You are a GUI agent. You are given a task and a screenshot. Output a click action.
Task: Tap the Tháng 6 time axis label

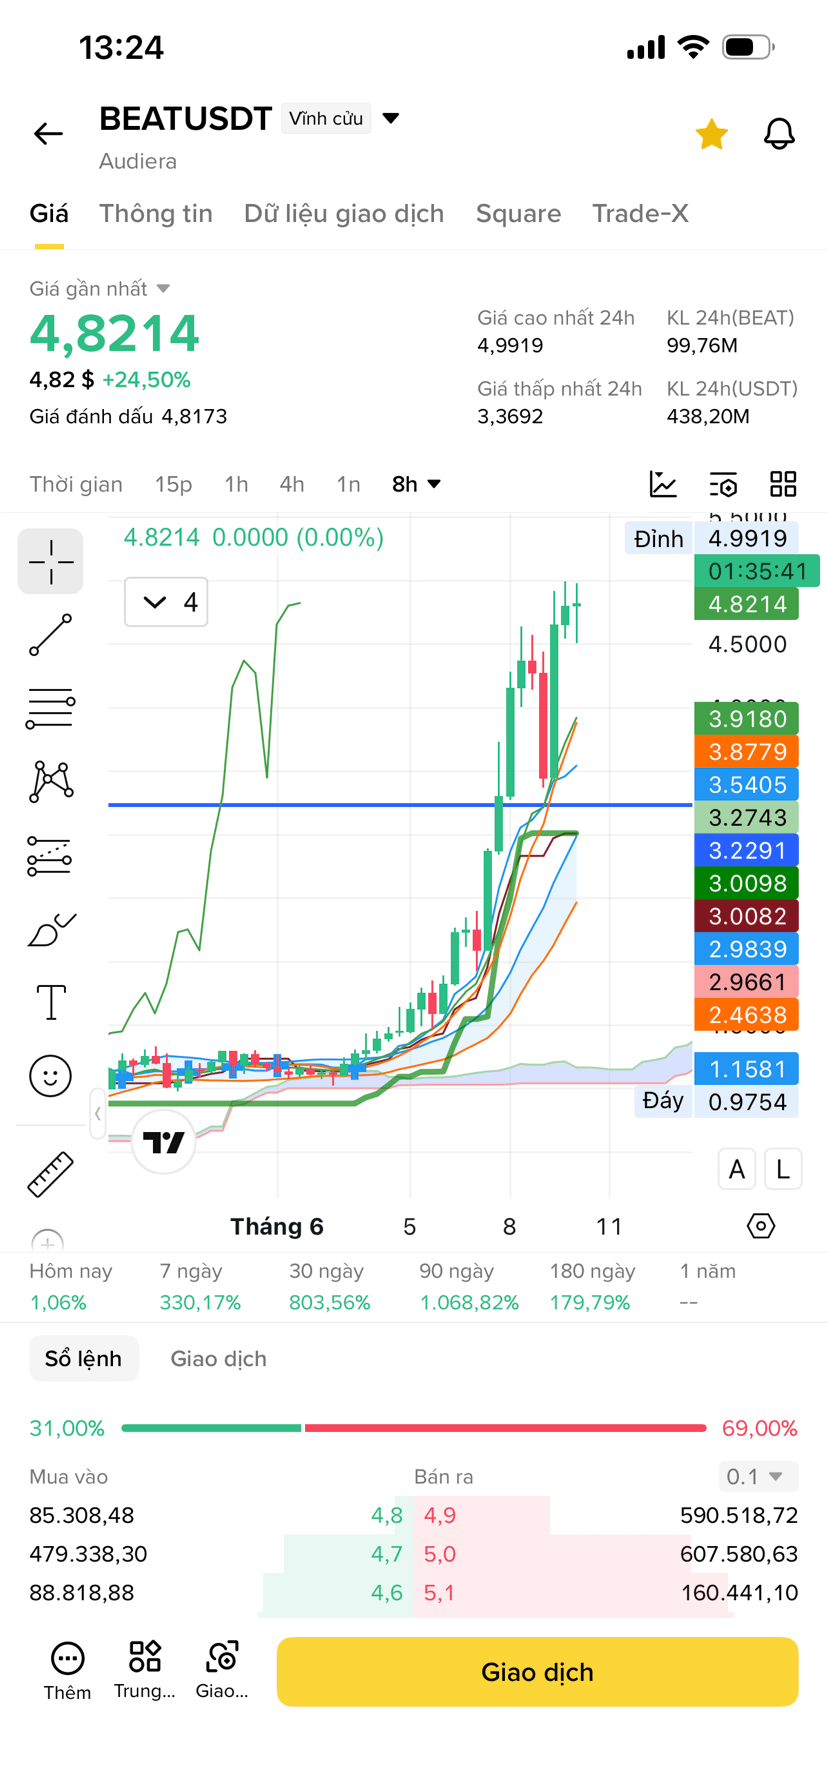277,1227
